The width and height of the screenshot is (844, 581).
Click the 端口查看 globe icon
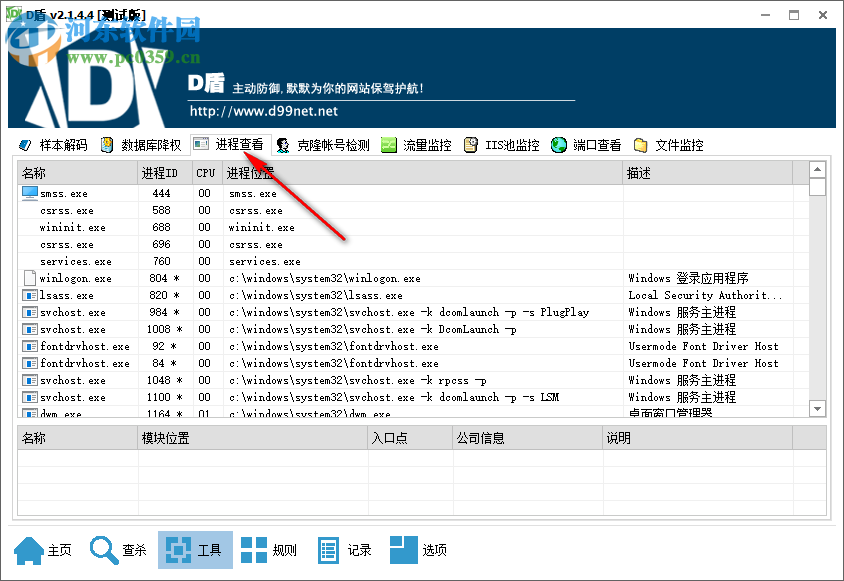pos(559,145)
